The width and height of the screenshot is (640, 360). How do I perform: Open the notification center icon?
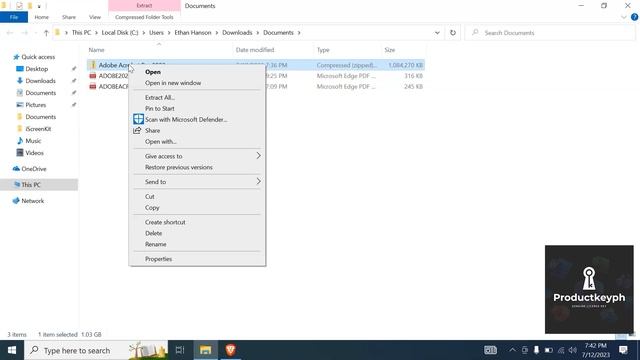[x=623, y=350]
